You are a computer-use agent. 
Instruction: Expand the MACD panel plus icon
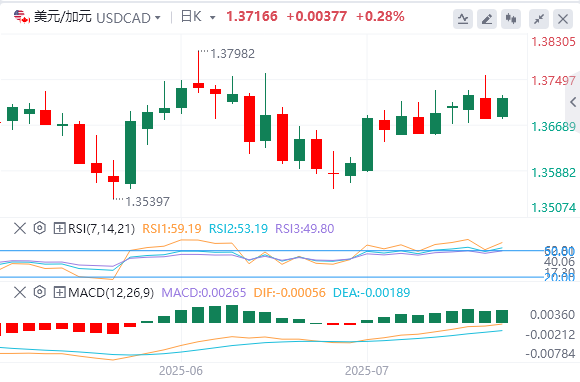coord(59,293)
